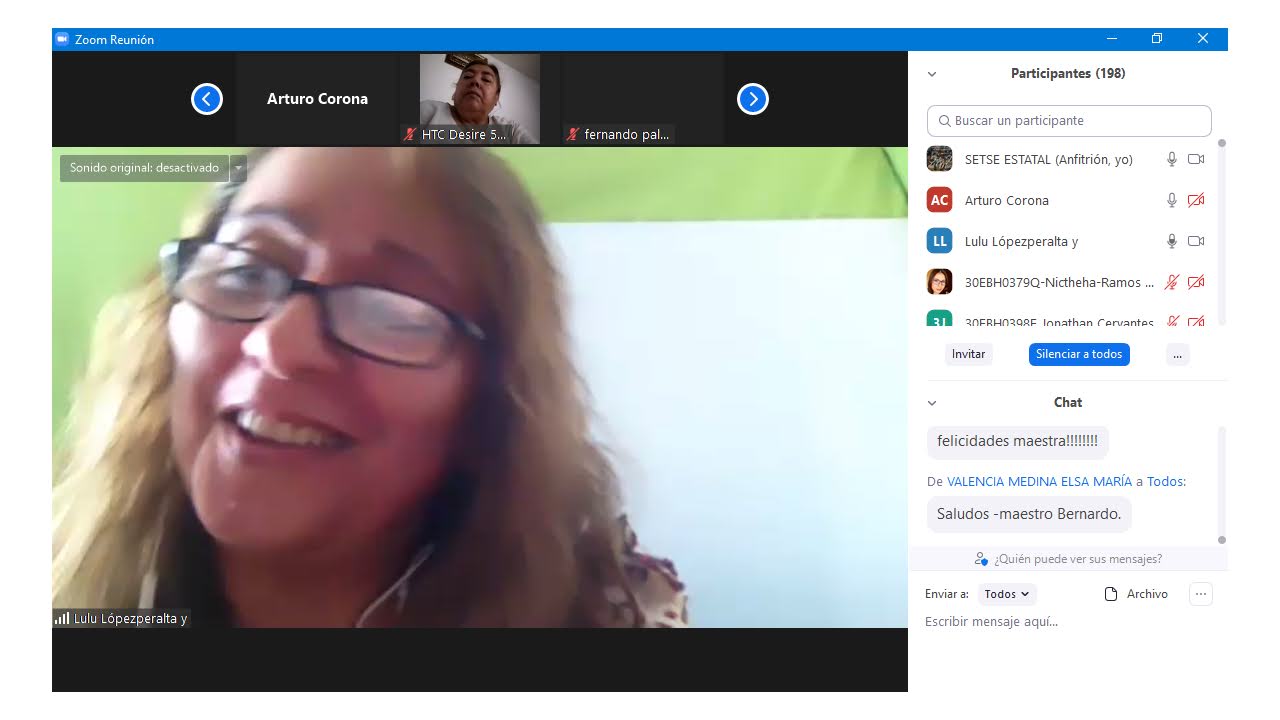Open more participant options ellipsis button
Screen dimensions: 1280x720
click(x=1178, y=354)
